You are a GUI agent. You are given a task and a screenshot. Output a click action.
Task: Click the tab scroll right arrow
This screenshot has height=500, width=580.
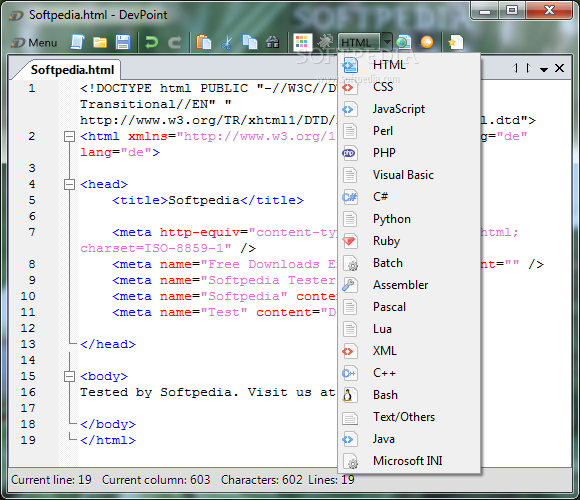pyautogui.click(x=529, y=68)
